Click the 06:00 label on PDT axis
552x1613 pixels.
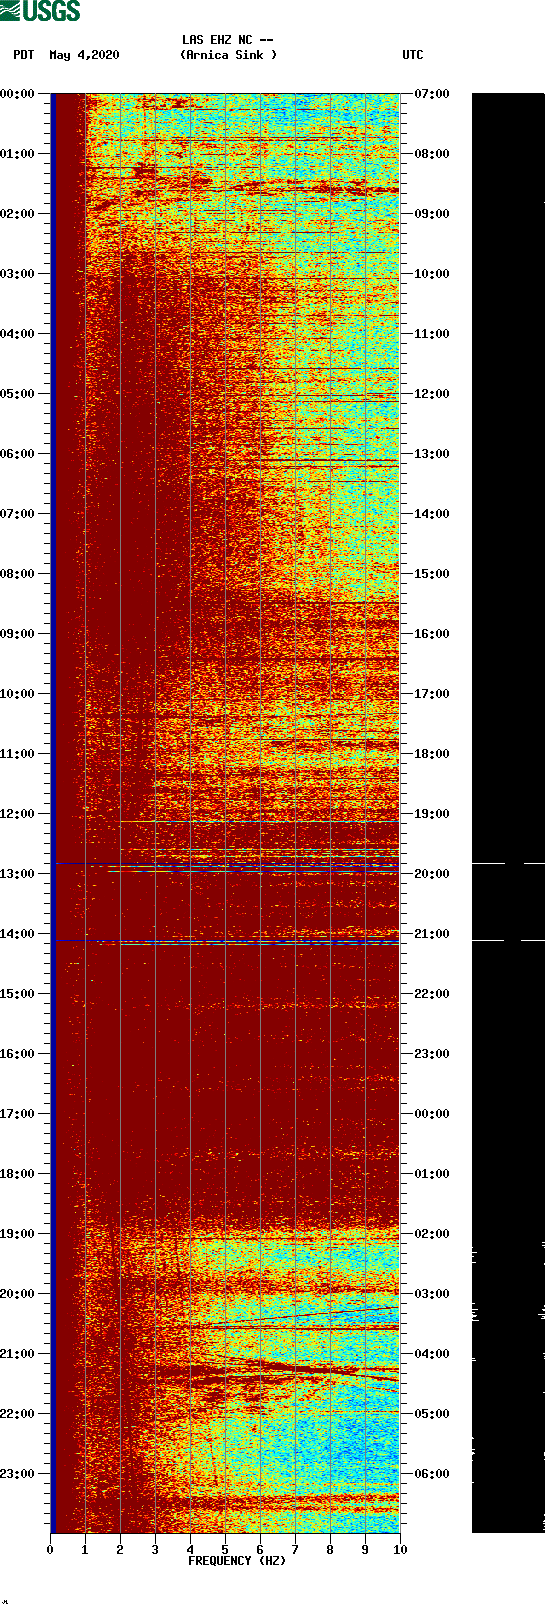click(17, 454)
